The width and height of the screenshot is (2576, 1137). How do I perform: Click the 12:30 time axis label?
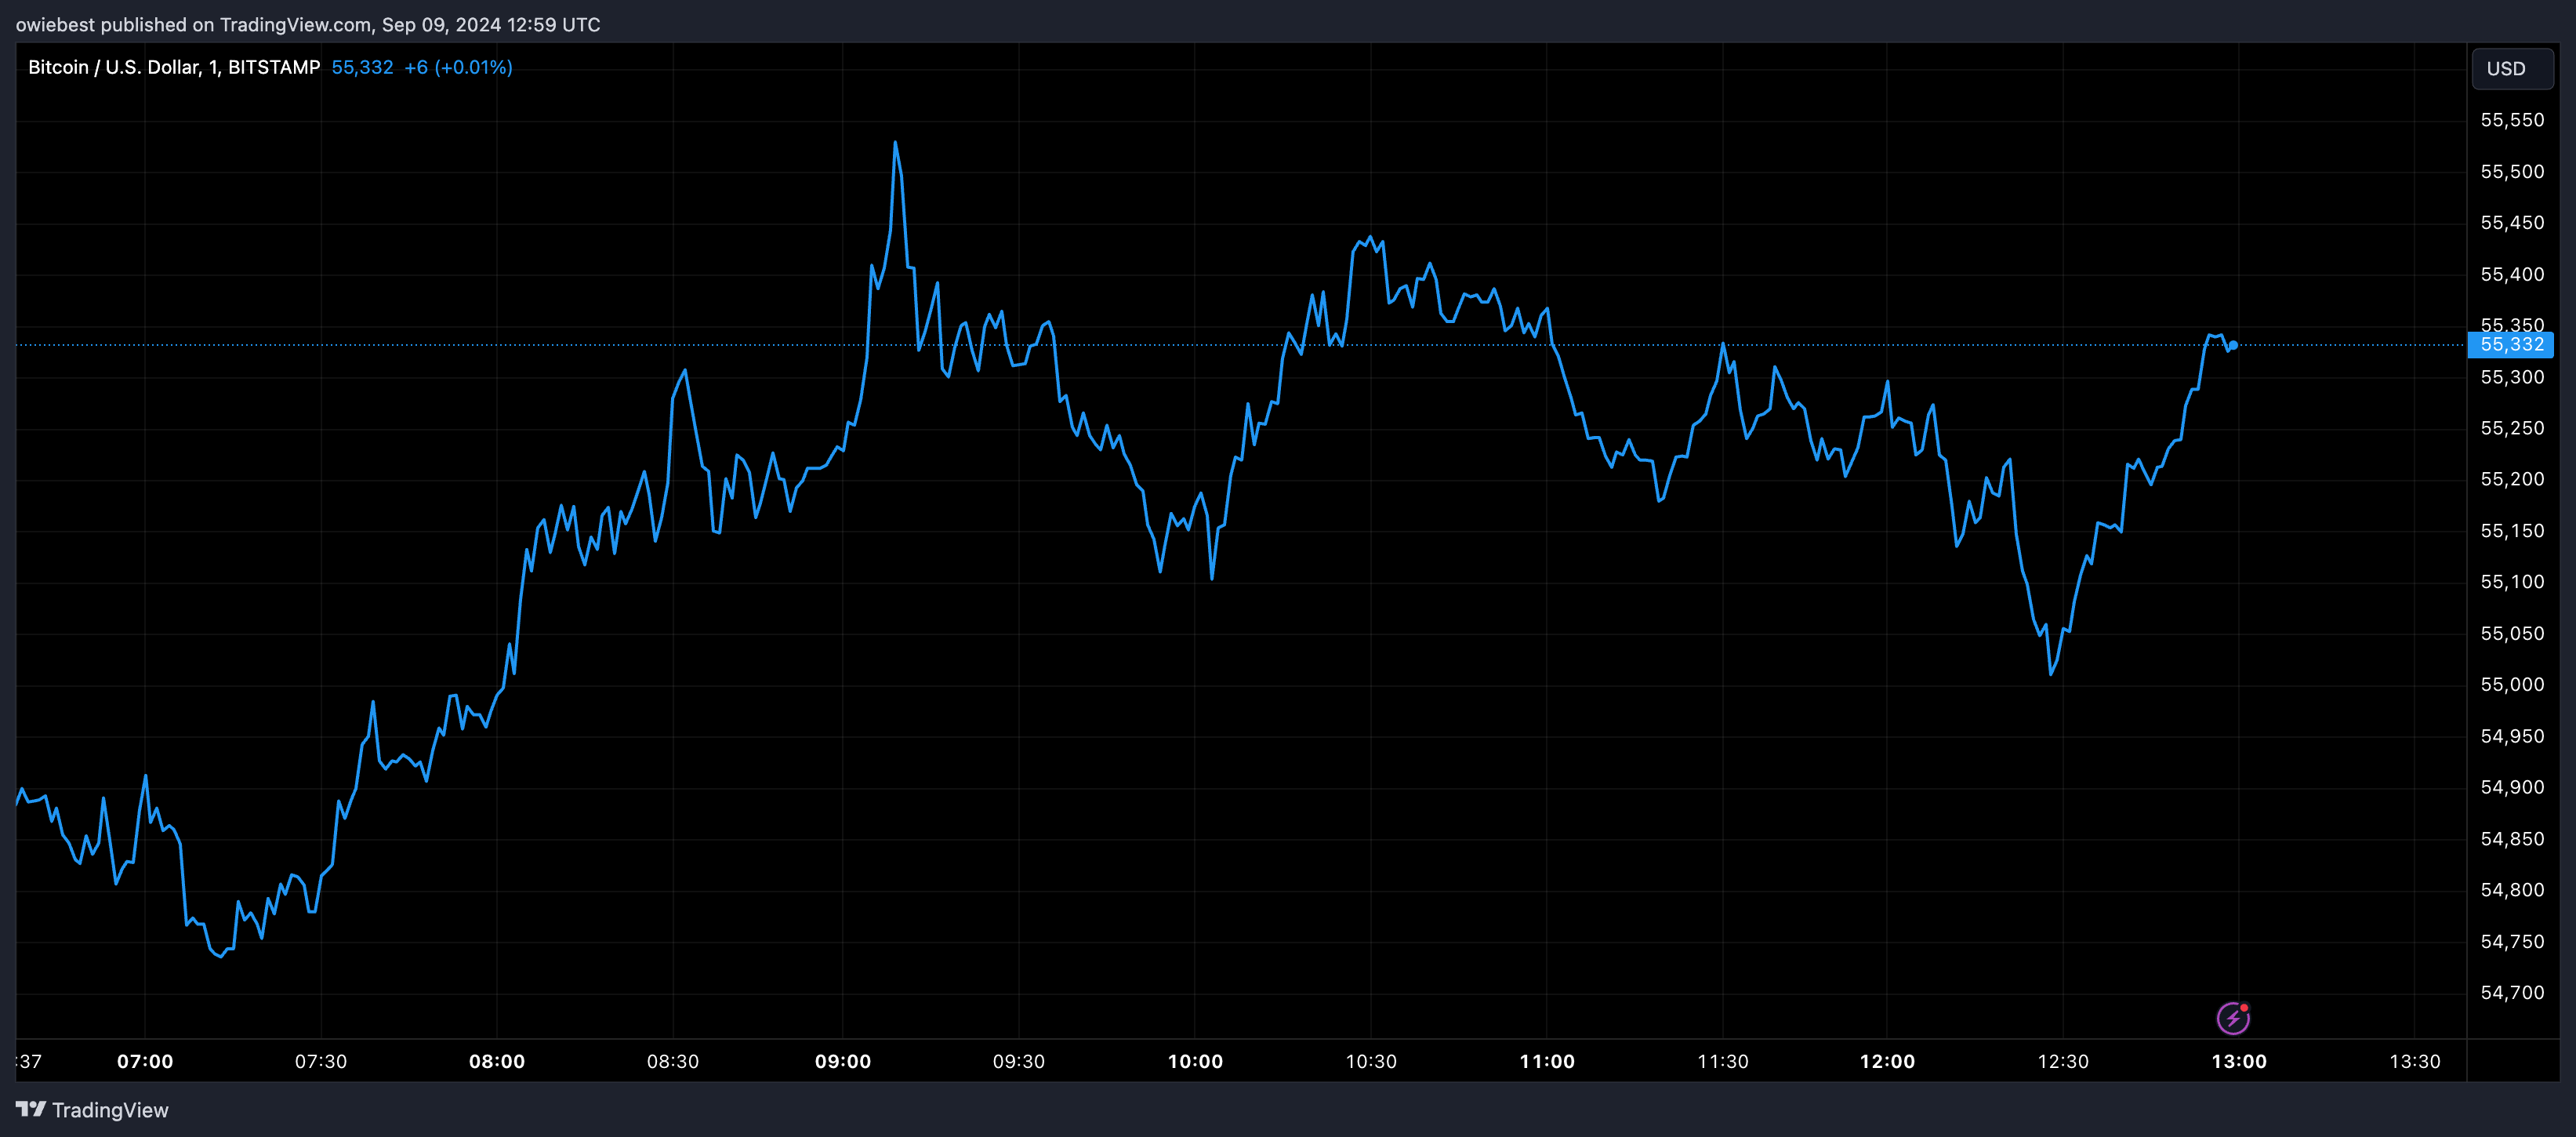(x=2063, y=1061)
